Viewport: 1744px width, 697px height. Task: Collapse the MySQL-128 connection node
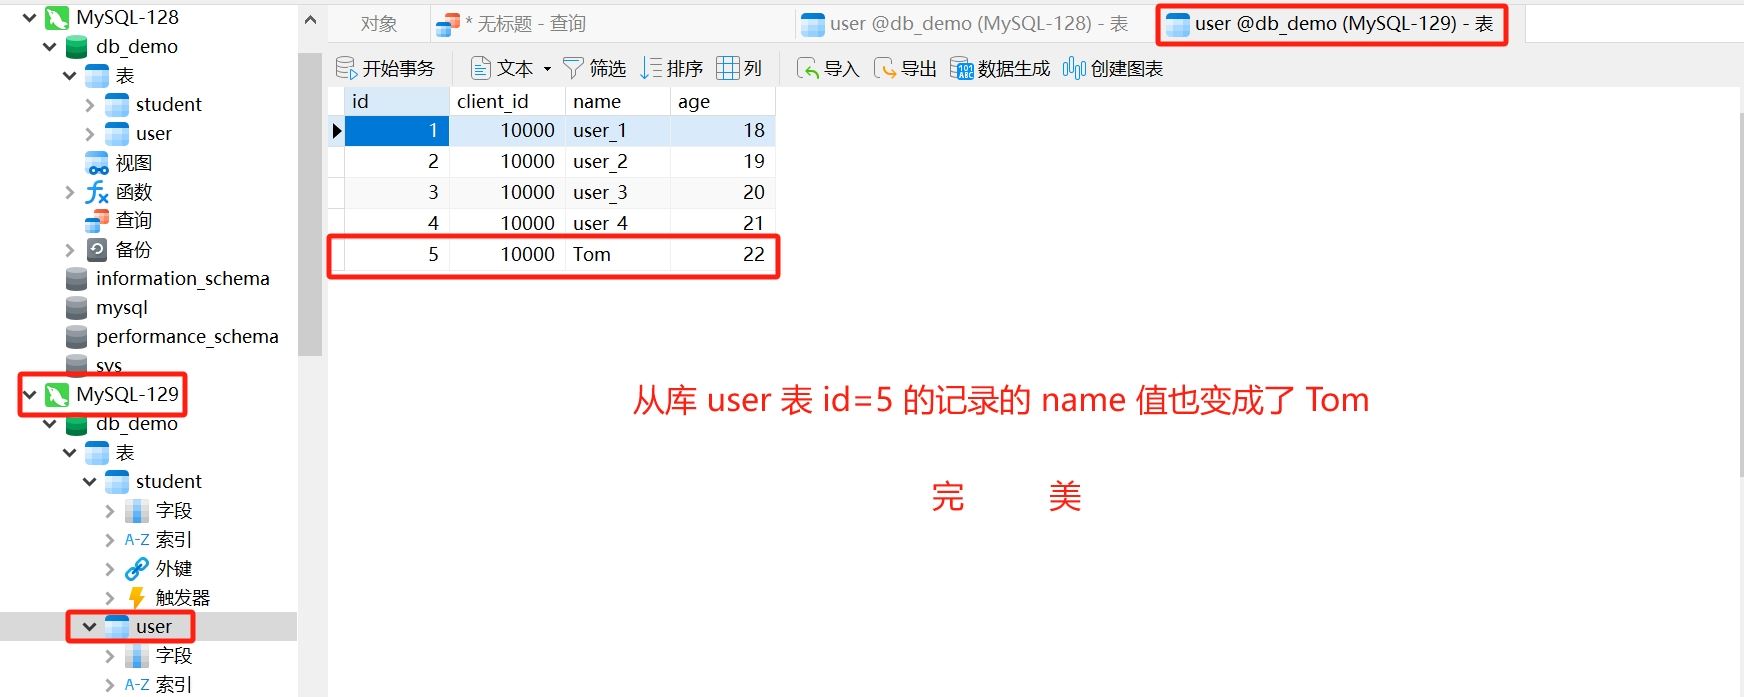[29, 17]
